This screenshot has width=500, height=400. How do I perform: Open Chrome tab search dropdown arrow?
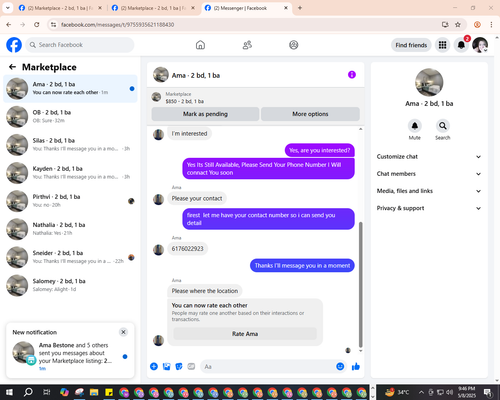8,8
